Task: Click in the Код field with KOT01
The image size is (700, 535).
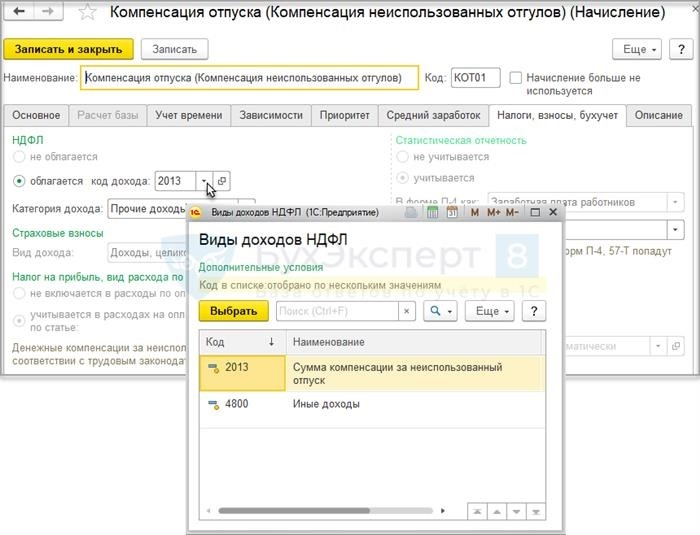Action: 475,78
